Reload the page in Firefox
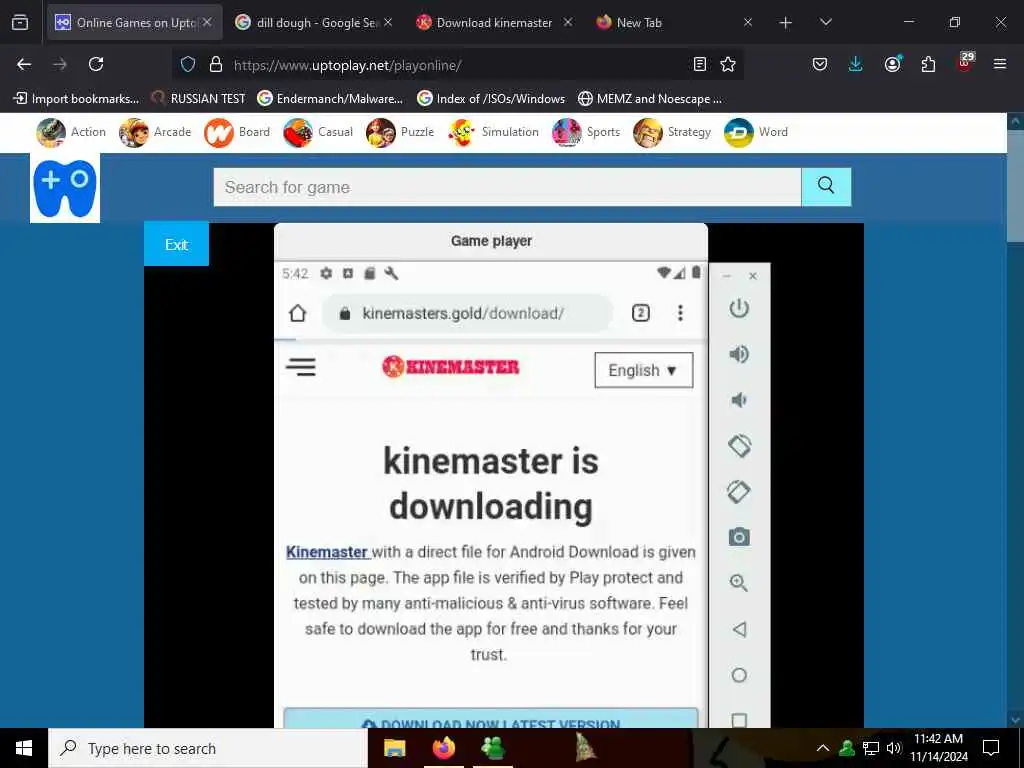The image size is (1024, 768). 96,64
